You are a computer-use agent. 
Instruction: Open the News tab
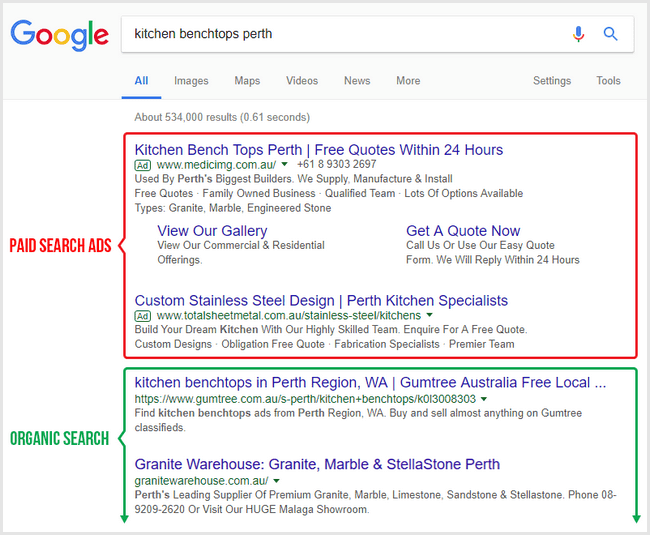click(357, 81)
